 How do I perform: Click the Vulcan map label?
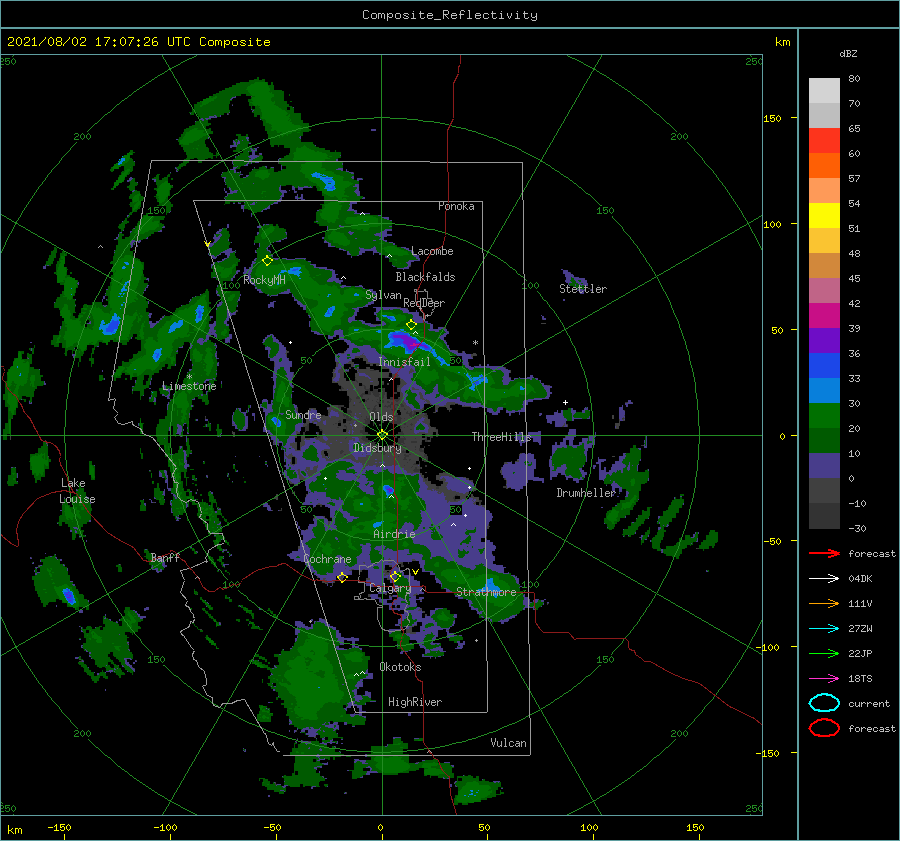(x=508, y=743)
